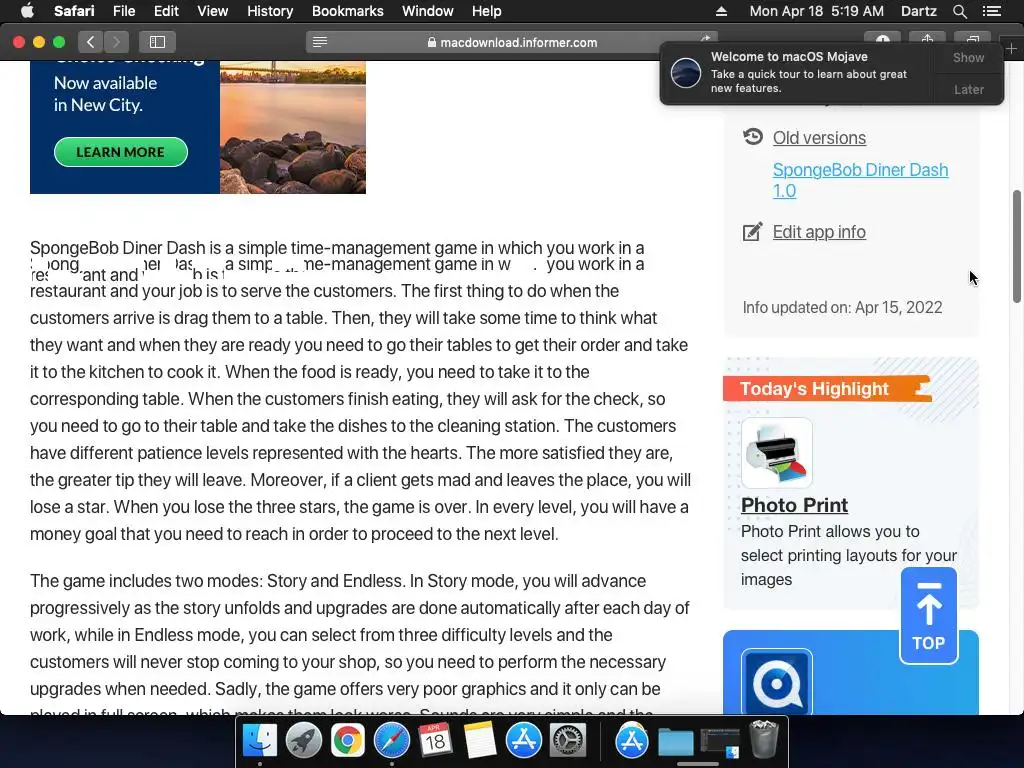Go forward with Safari's forward arrow
1024x768 pixels.
tap(116, 42)
